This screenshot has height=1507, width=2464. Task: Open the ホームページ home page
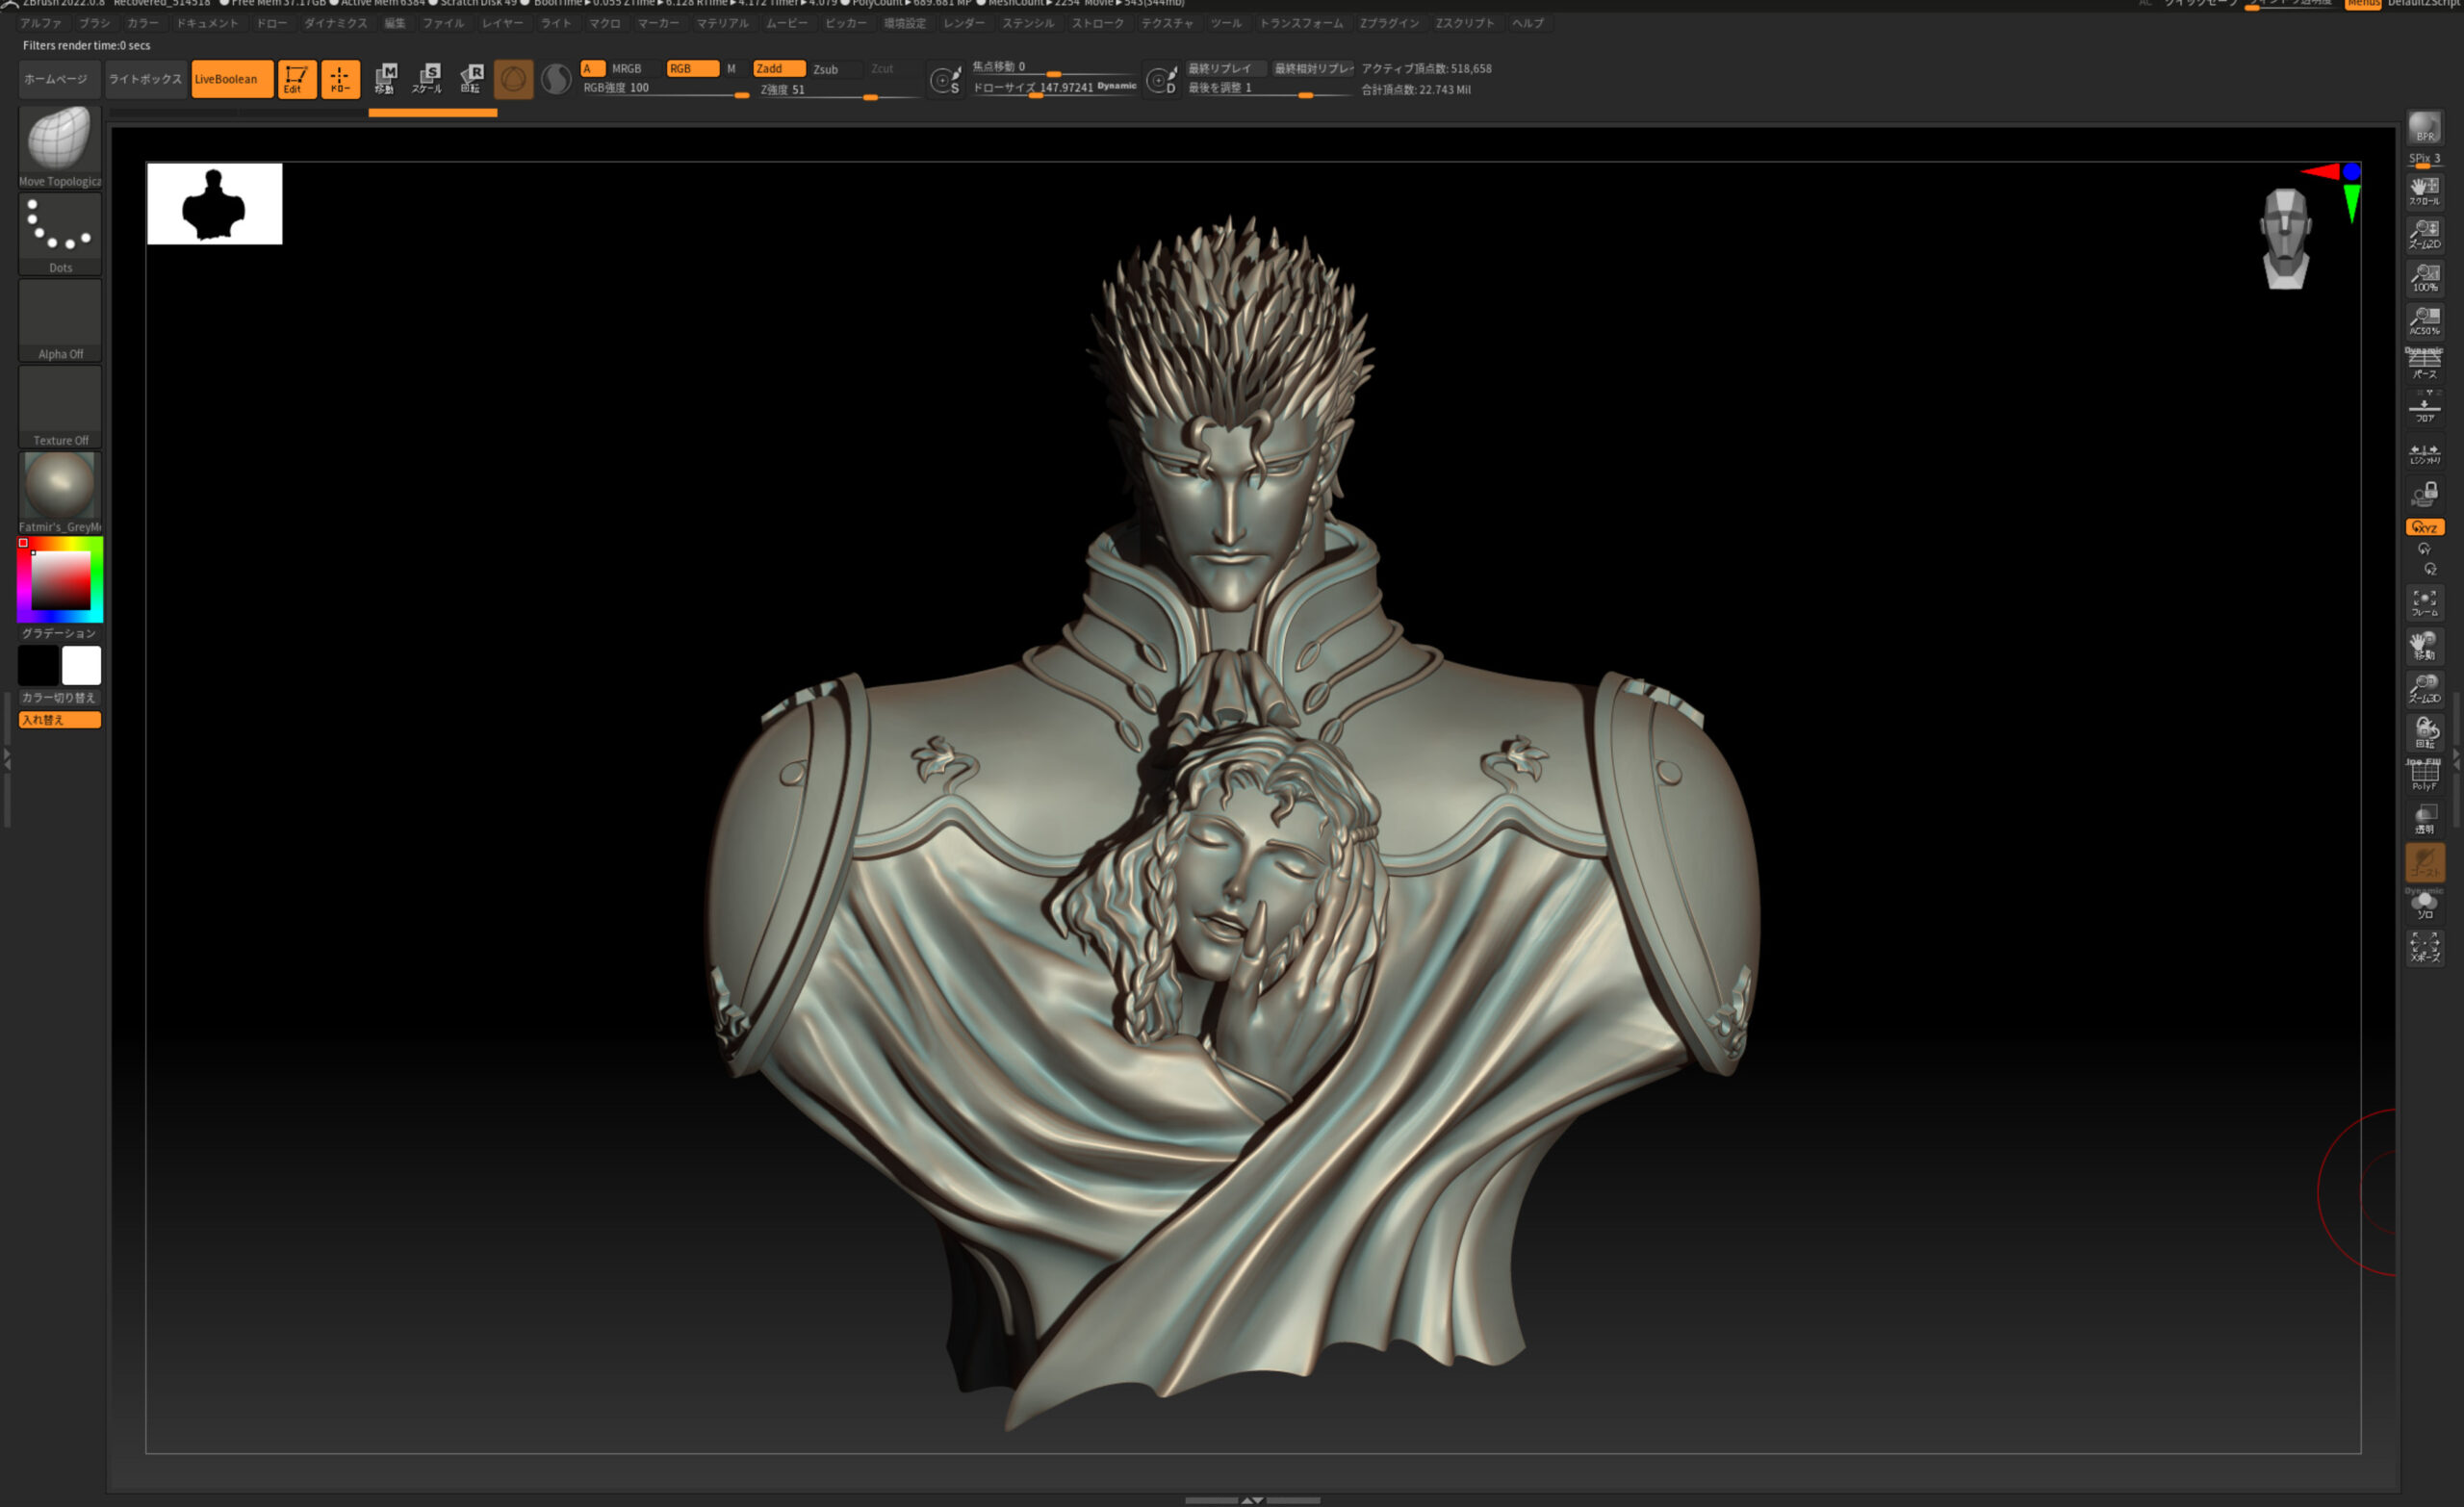[58, 79]
